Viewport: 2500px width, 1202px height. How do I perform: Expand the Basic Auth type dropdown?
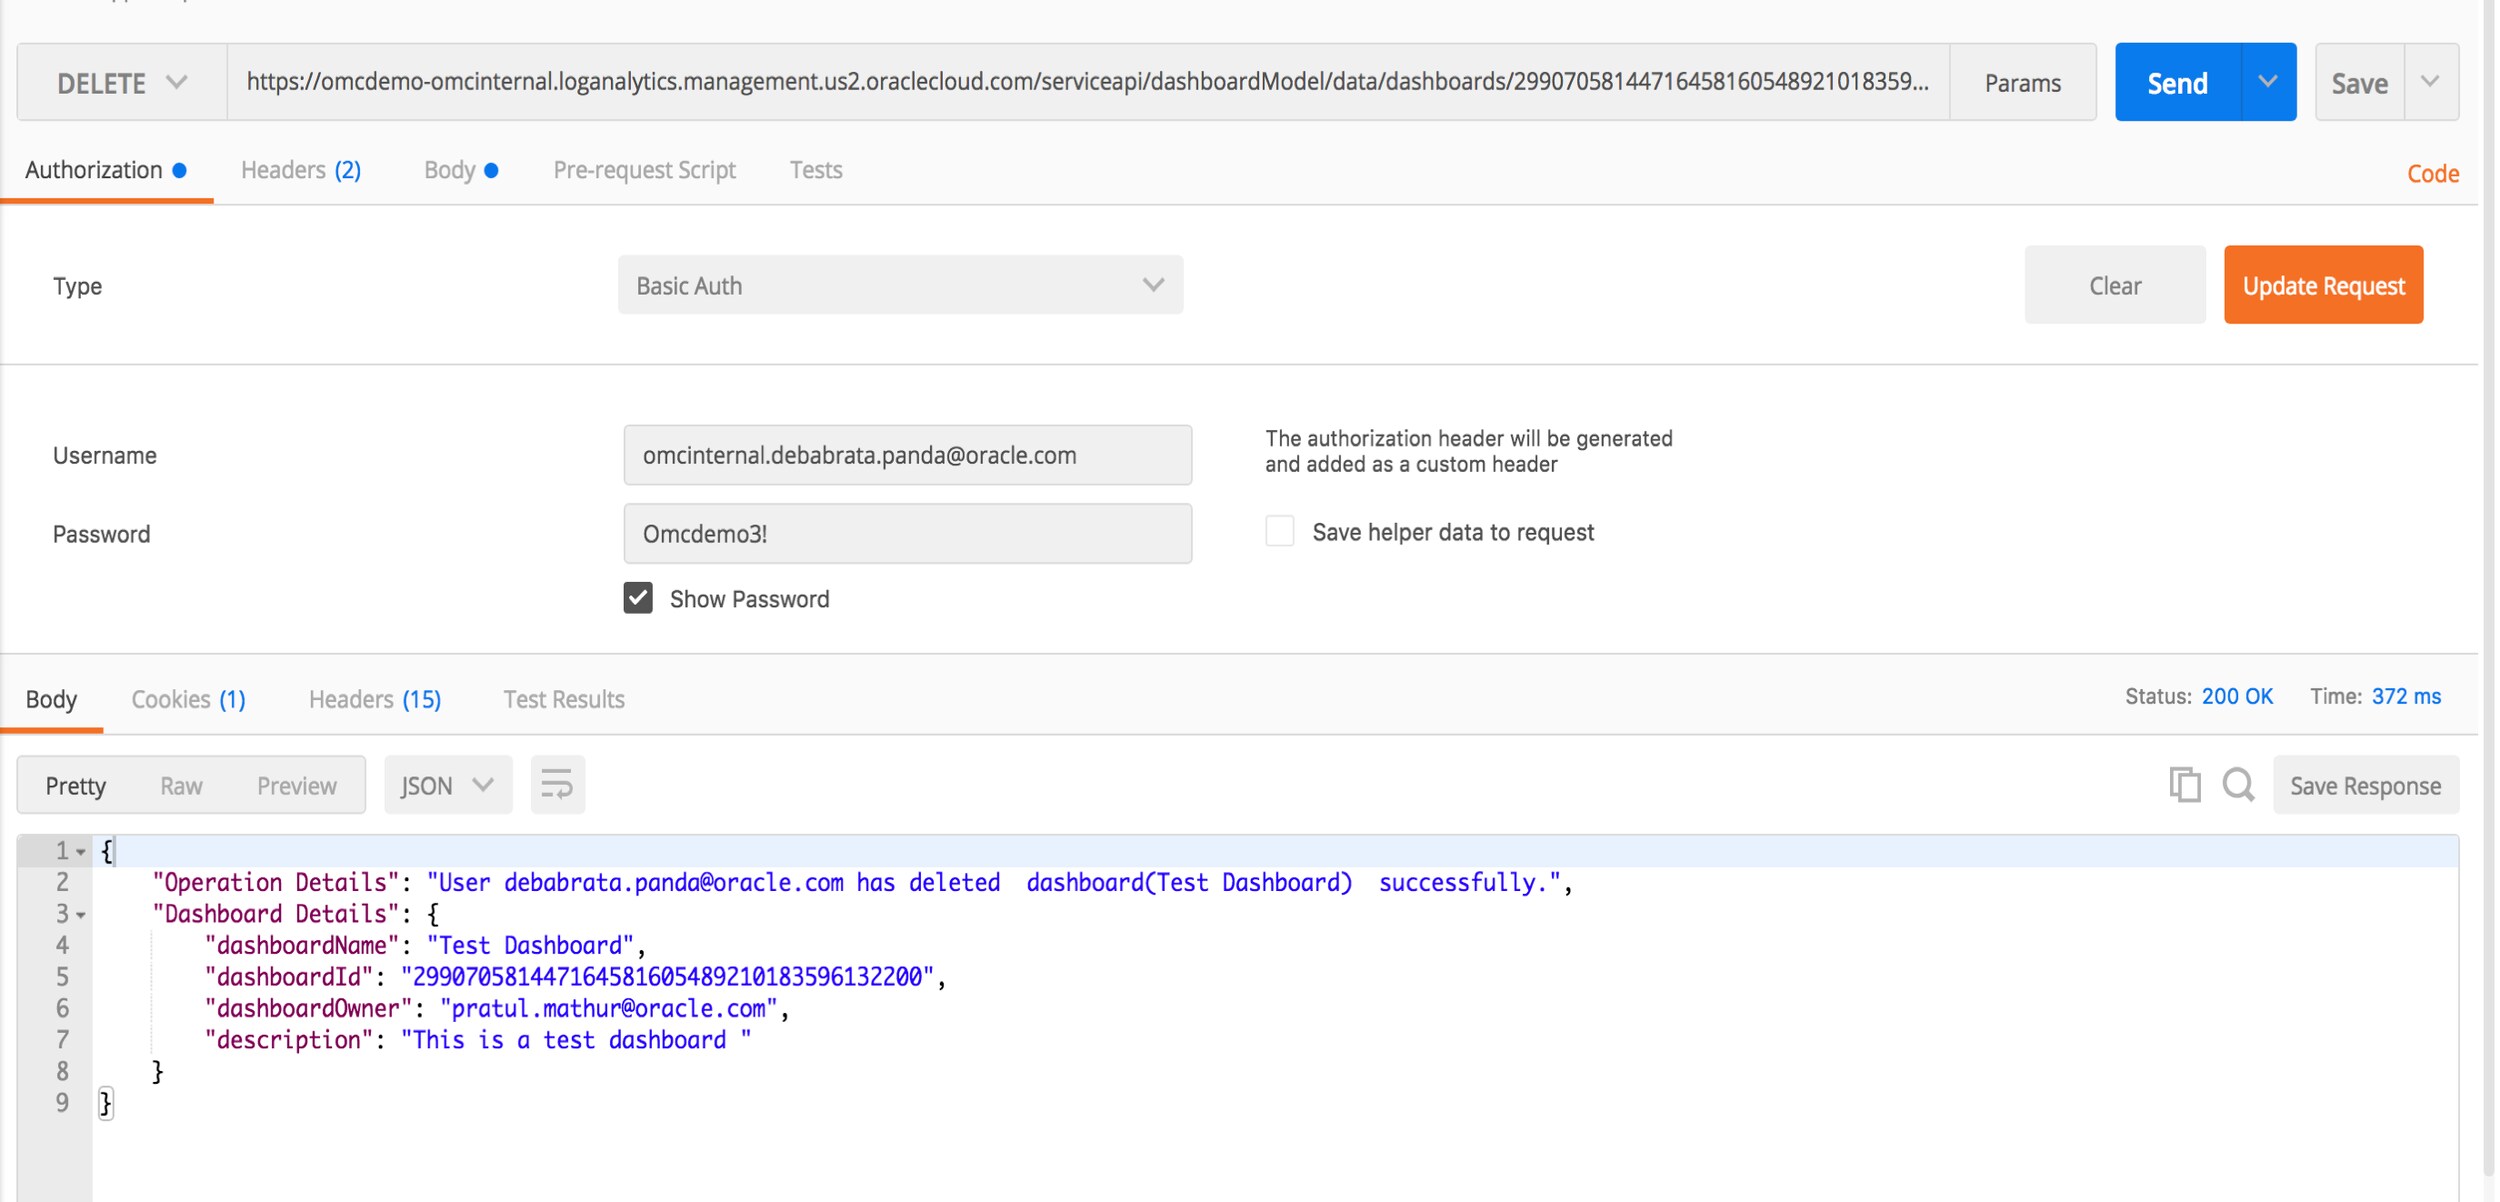coord(900,285)
